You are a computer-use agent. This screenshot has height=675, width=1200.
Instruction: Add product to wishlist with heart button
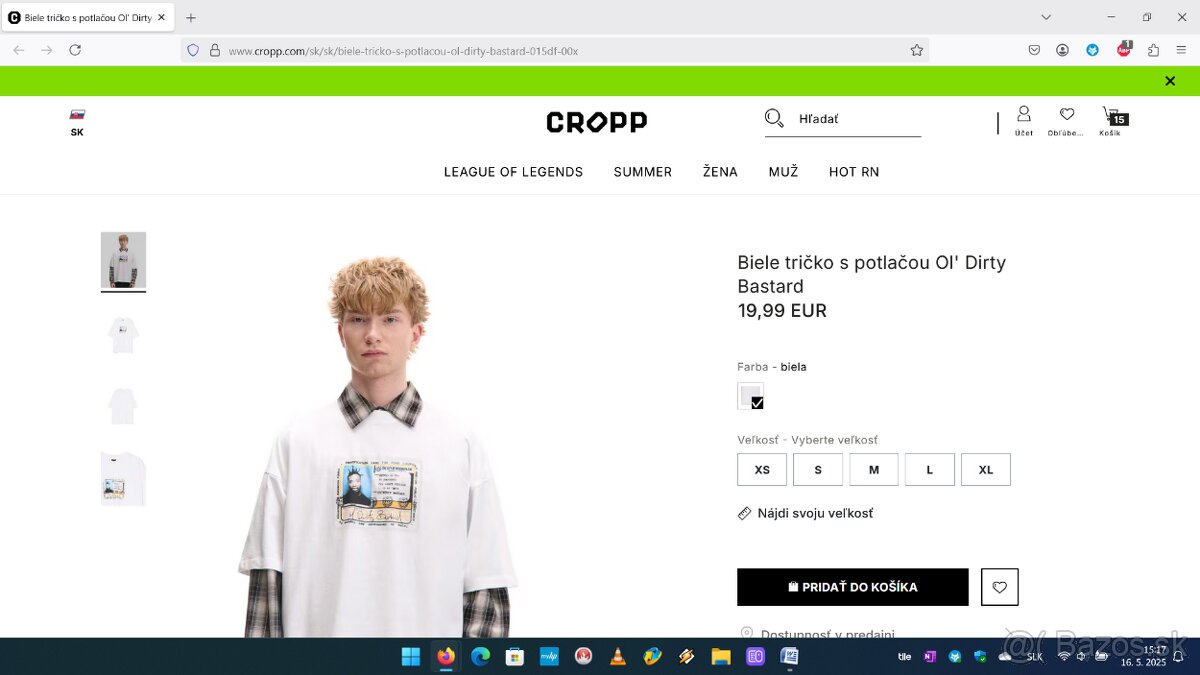pyautogui.click(x=1000, y=587)
